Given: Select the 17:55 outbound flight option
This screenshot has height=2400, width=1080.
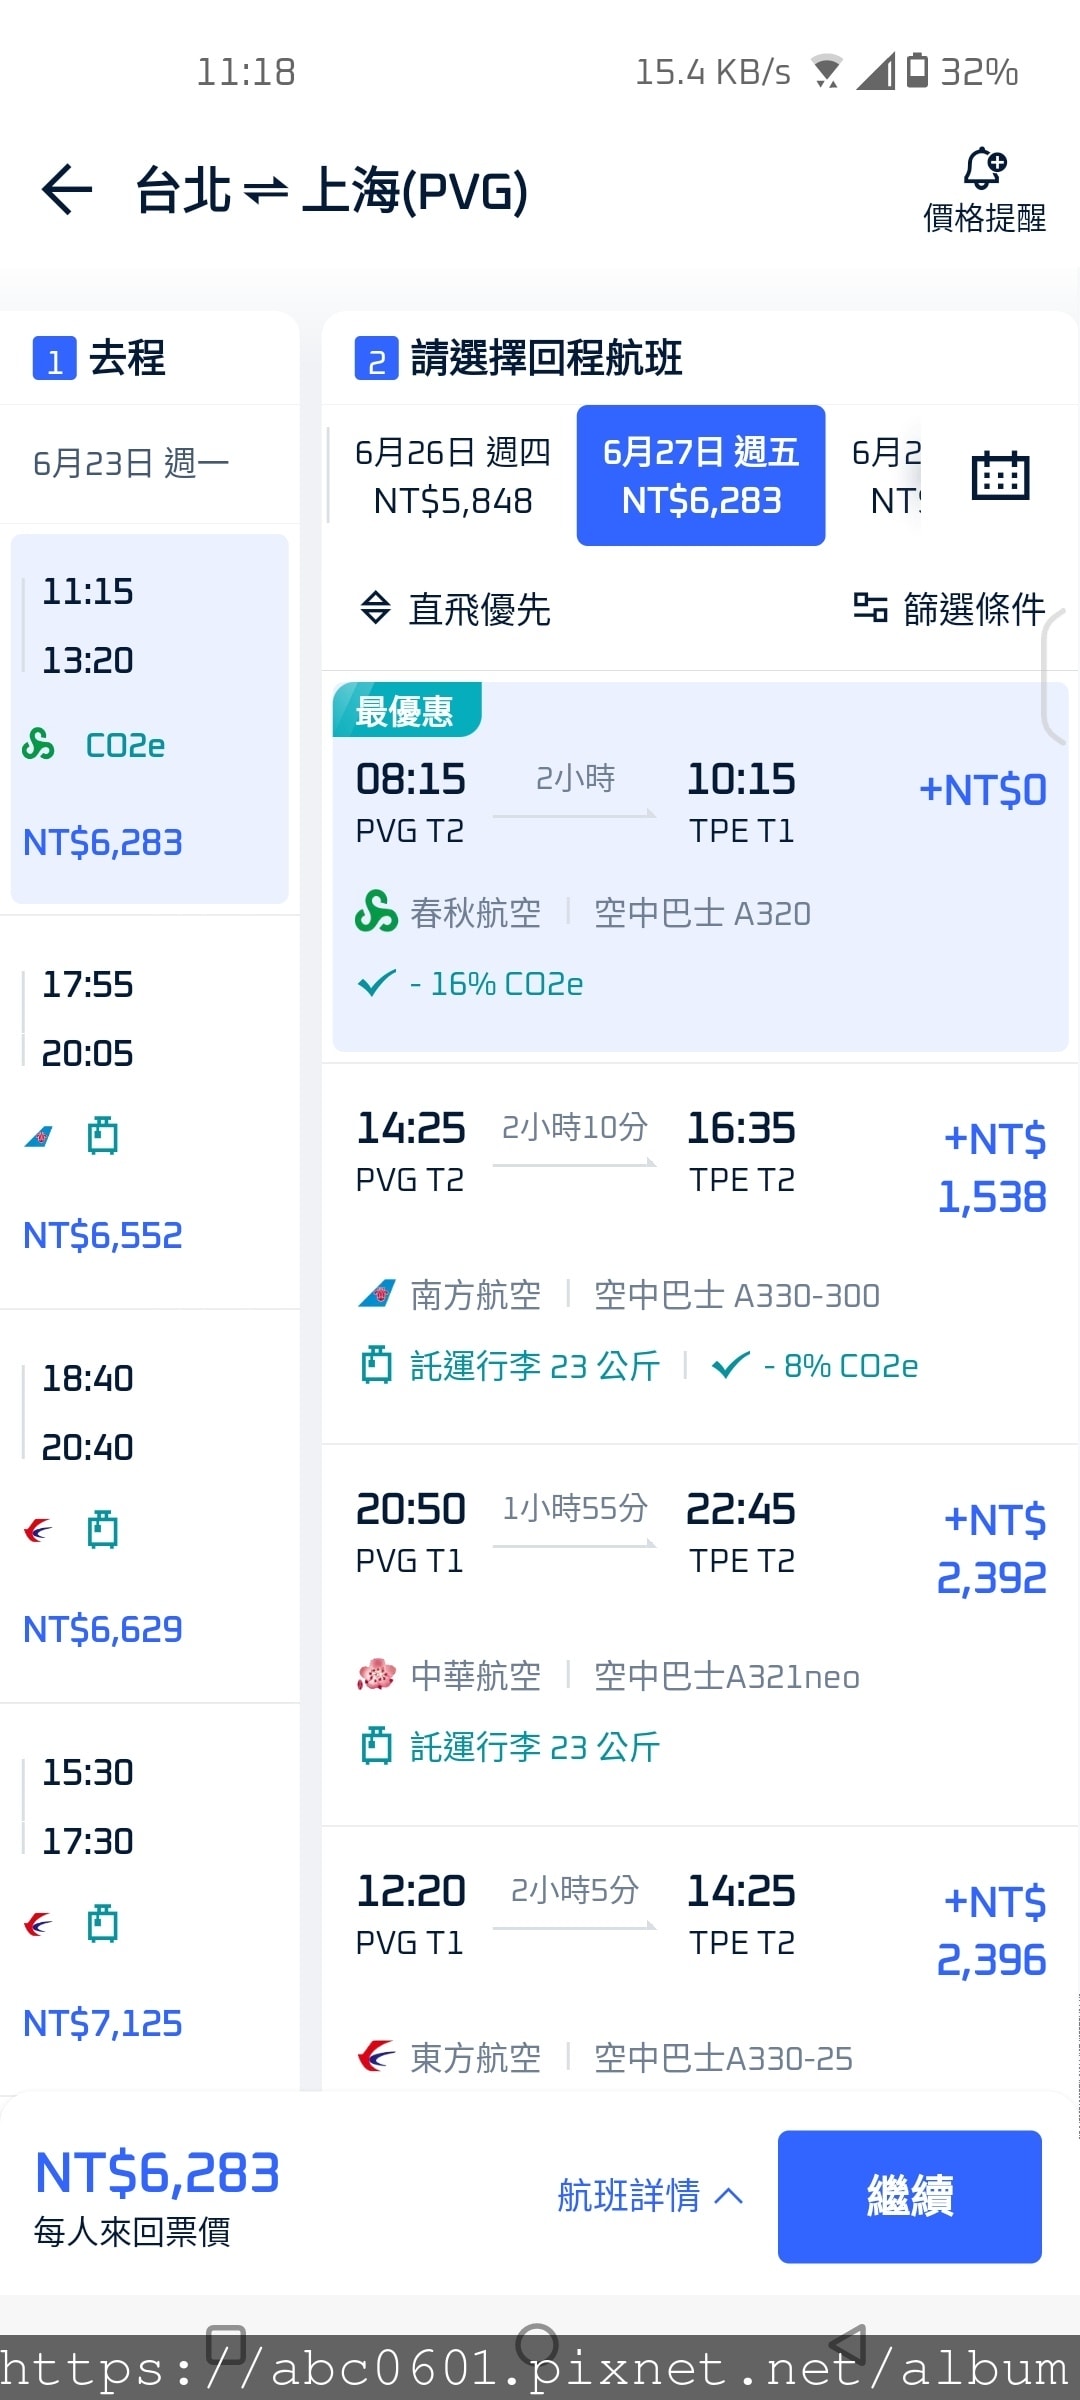Looking at the screenshot, I should pos(150,1110).
